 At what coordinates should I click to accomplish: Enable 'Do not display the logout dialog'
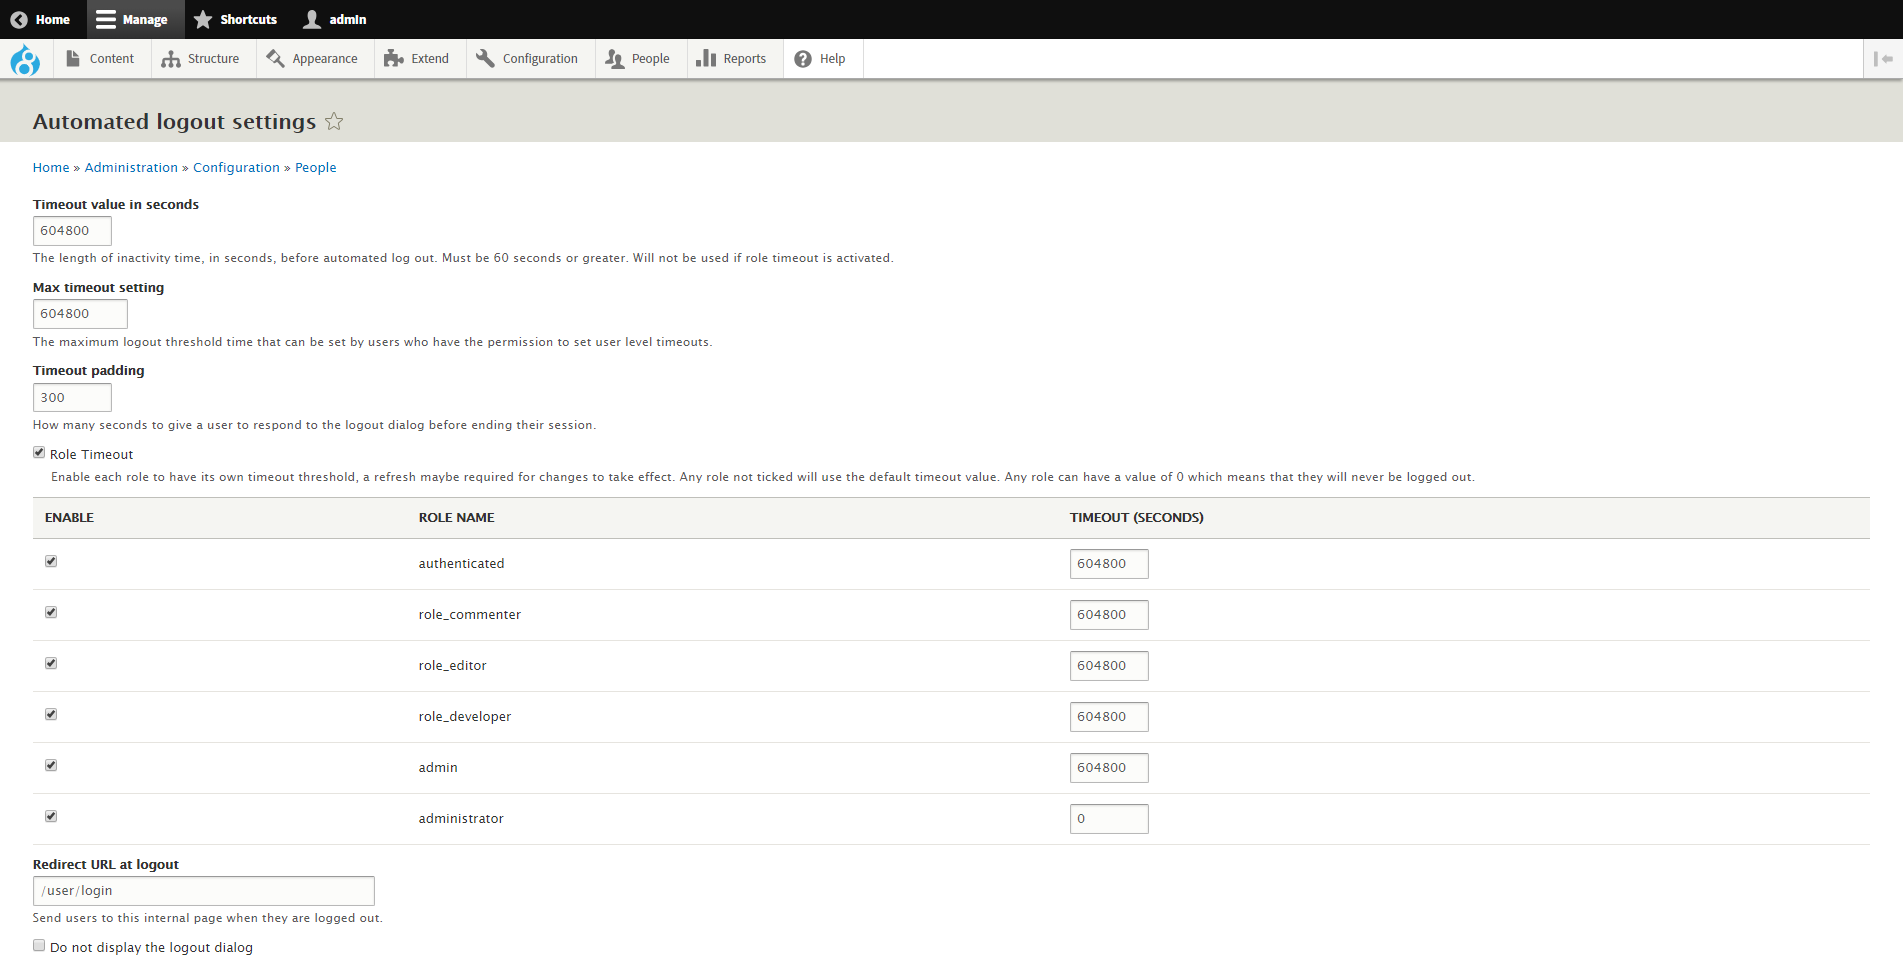[39, 946]
